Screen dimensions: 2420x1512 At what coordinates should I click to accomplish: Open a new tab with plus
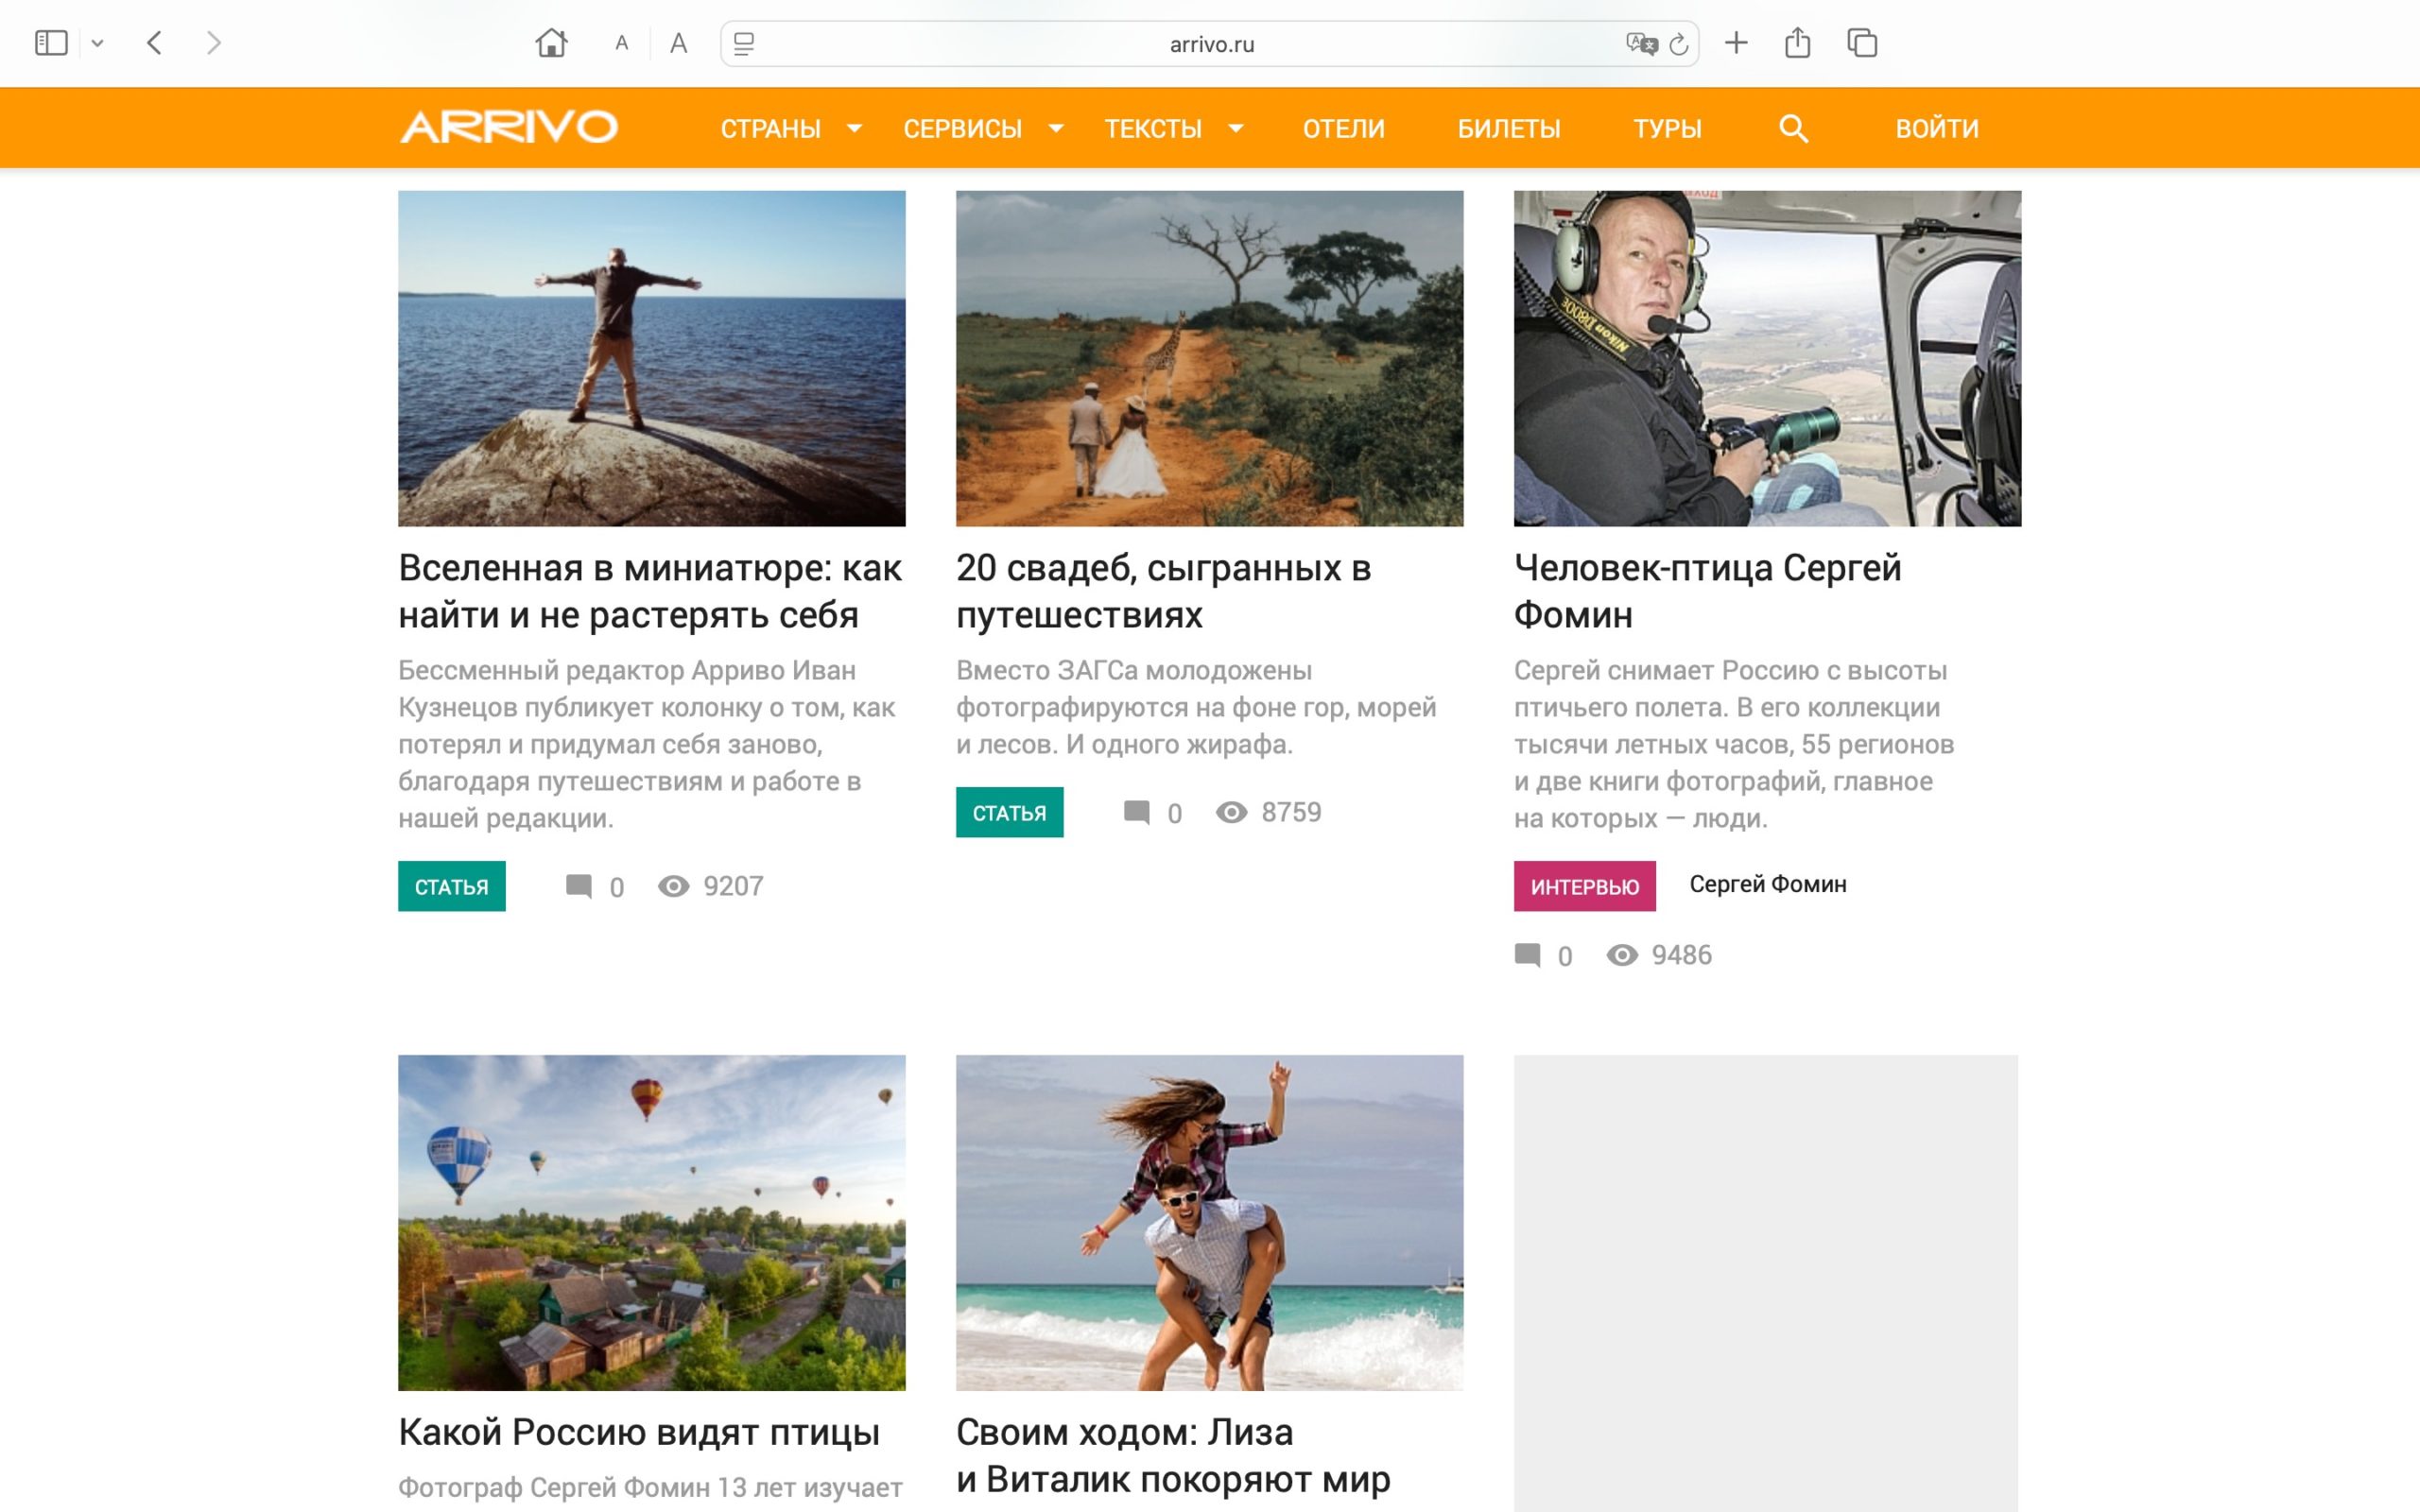pyautogui.click(x=1736, y=43)
